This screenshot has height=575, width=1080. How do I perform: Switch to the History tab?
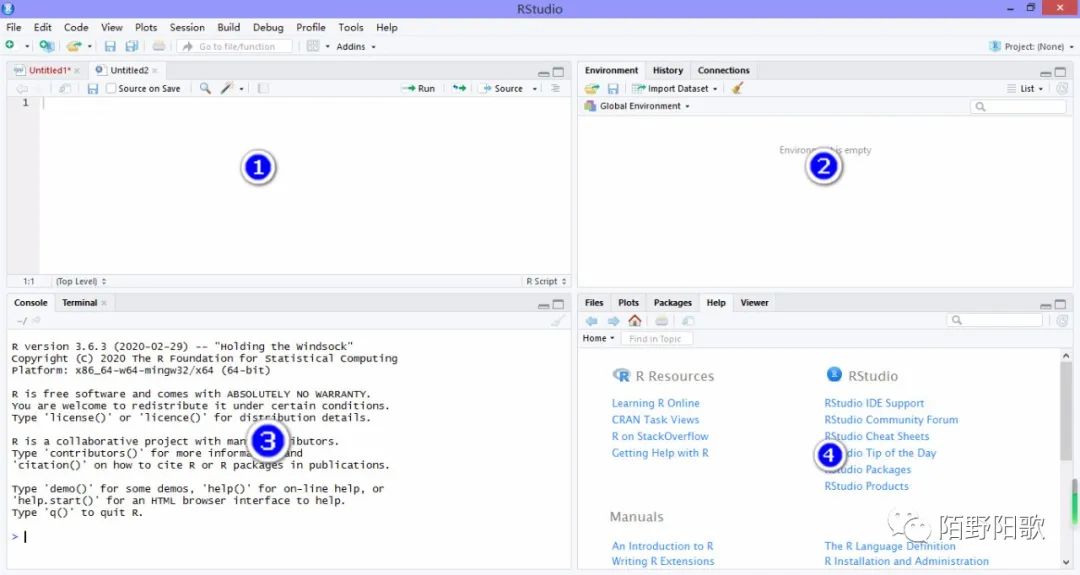[667, 70]
